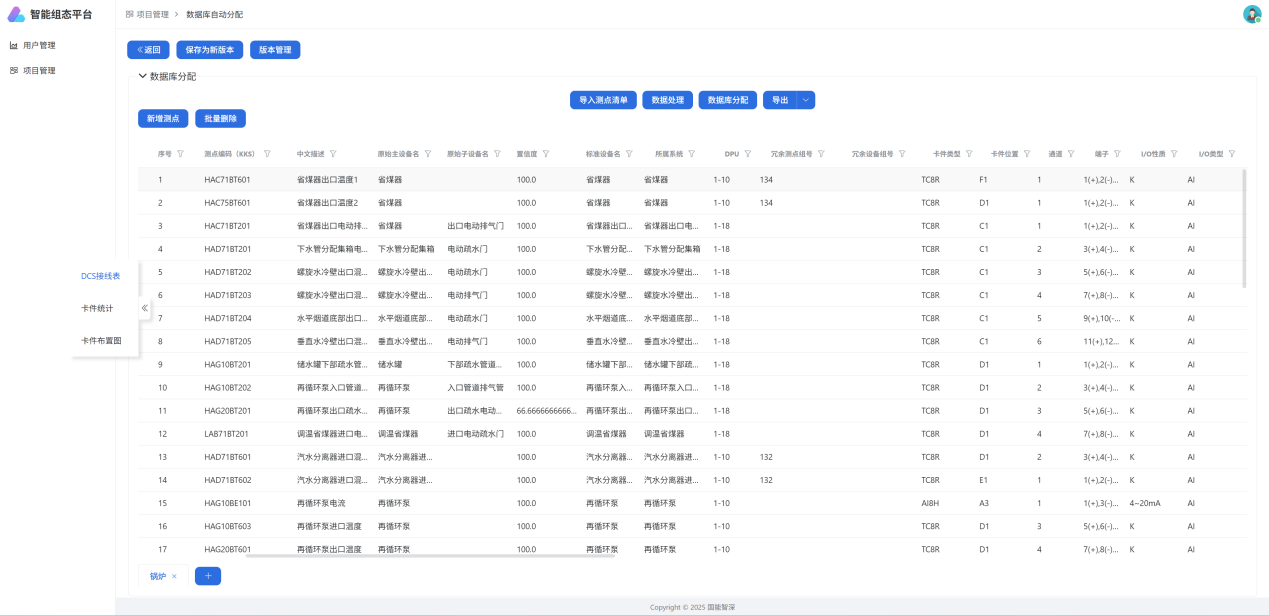
Task: Close the 锅炉 tab
Action: click(x=174, y=576)
